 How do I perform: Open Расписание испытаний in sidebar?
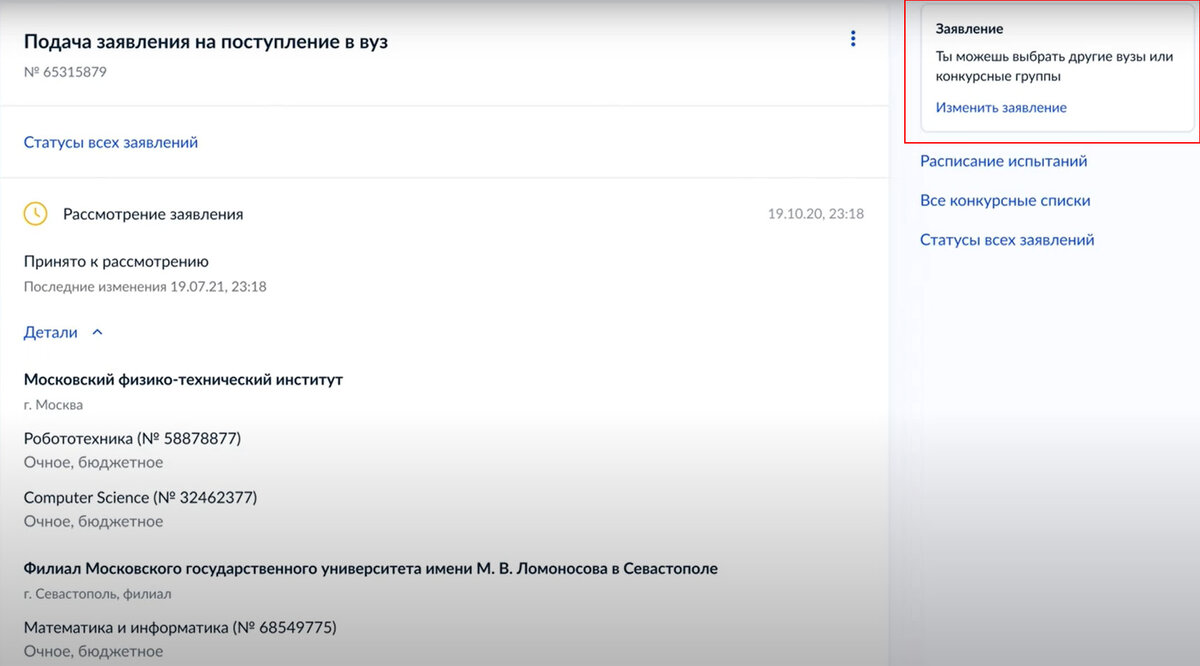coord(1003,161)
